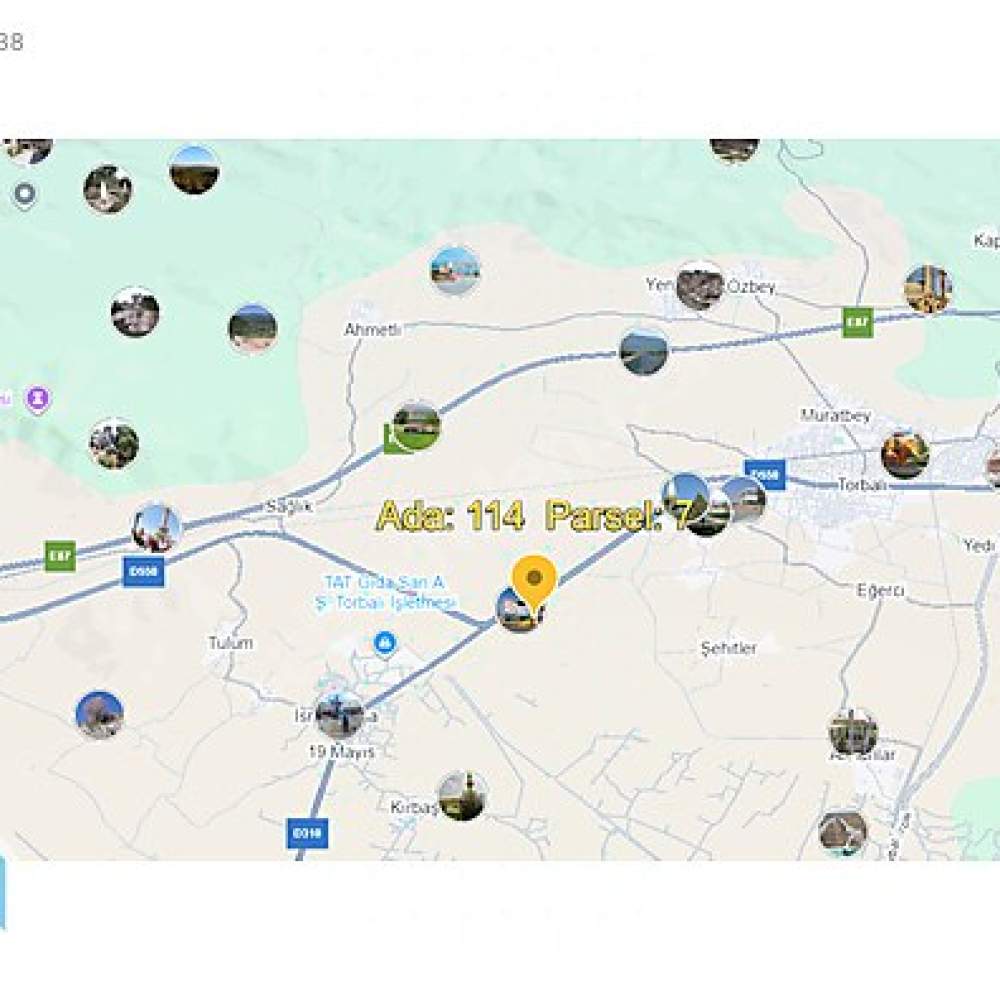The height and width of the screenshot is (1000, 1000).
Task: Open photo thumbnail near Ahmetli village
Action: click(455, 270)
